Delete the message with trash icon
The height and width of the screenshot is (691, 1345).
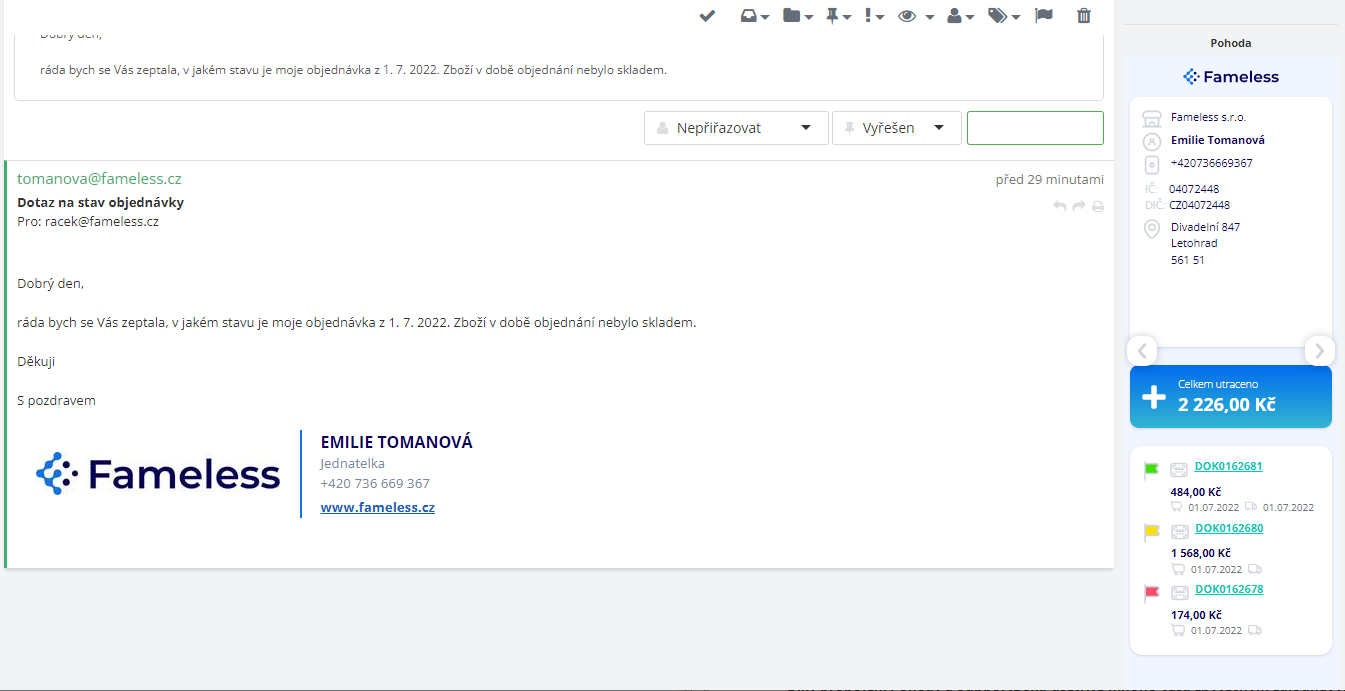pos(1084,15)
